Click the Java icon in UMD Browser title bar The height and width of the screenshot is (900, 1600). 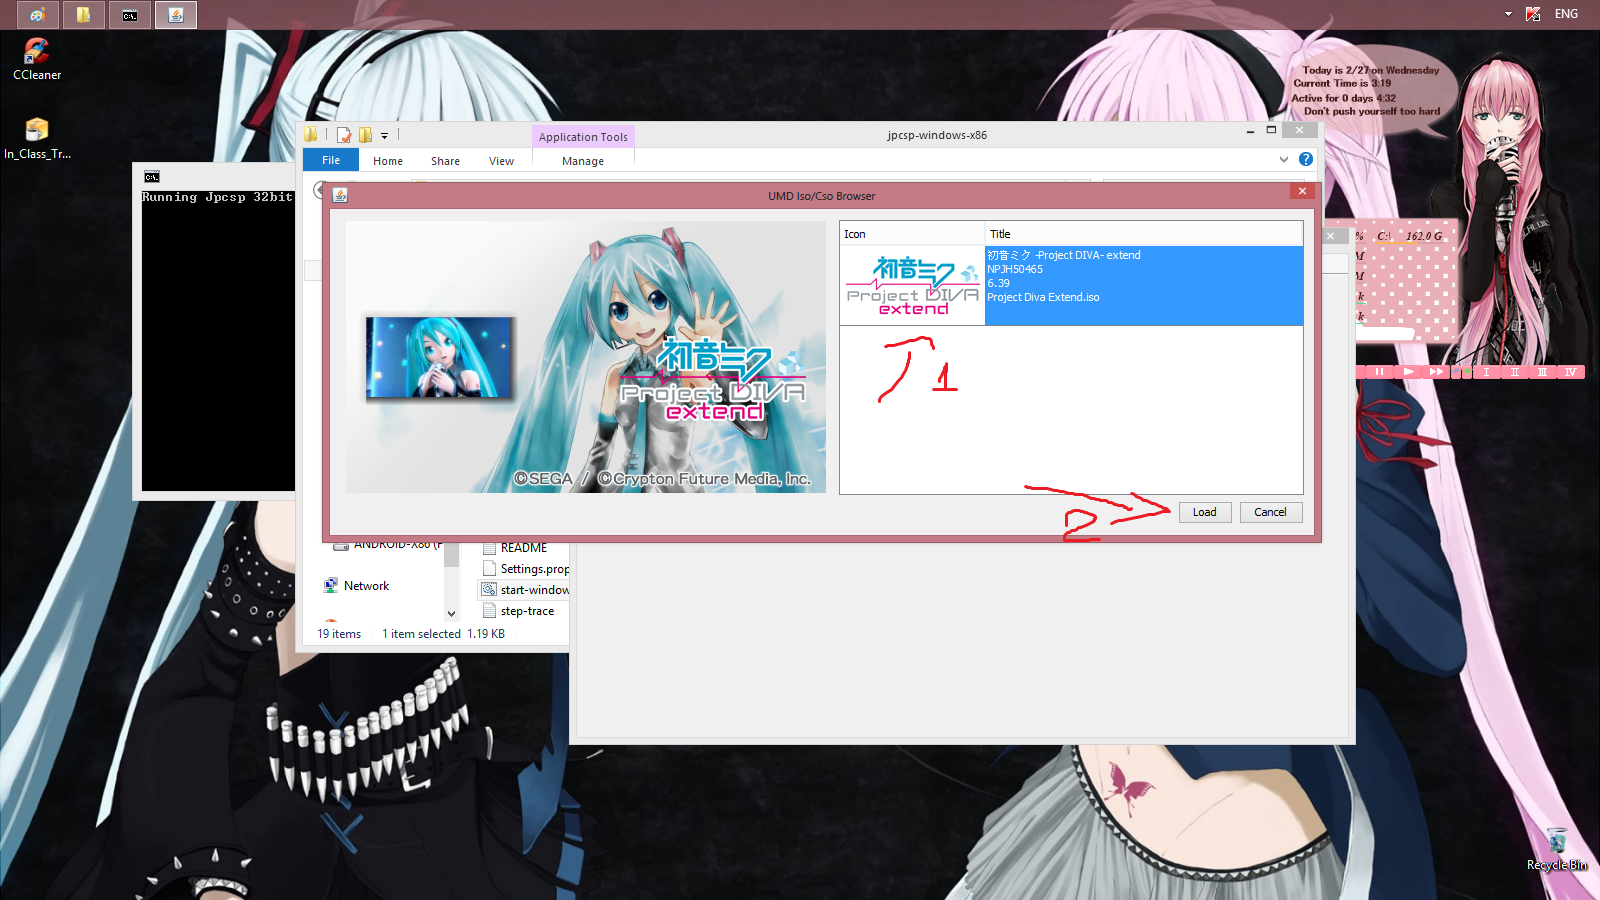click(340, 195)
